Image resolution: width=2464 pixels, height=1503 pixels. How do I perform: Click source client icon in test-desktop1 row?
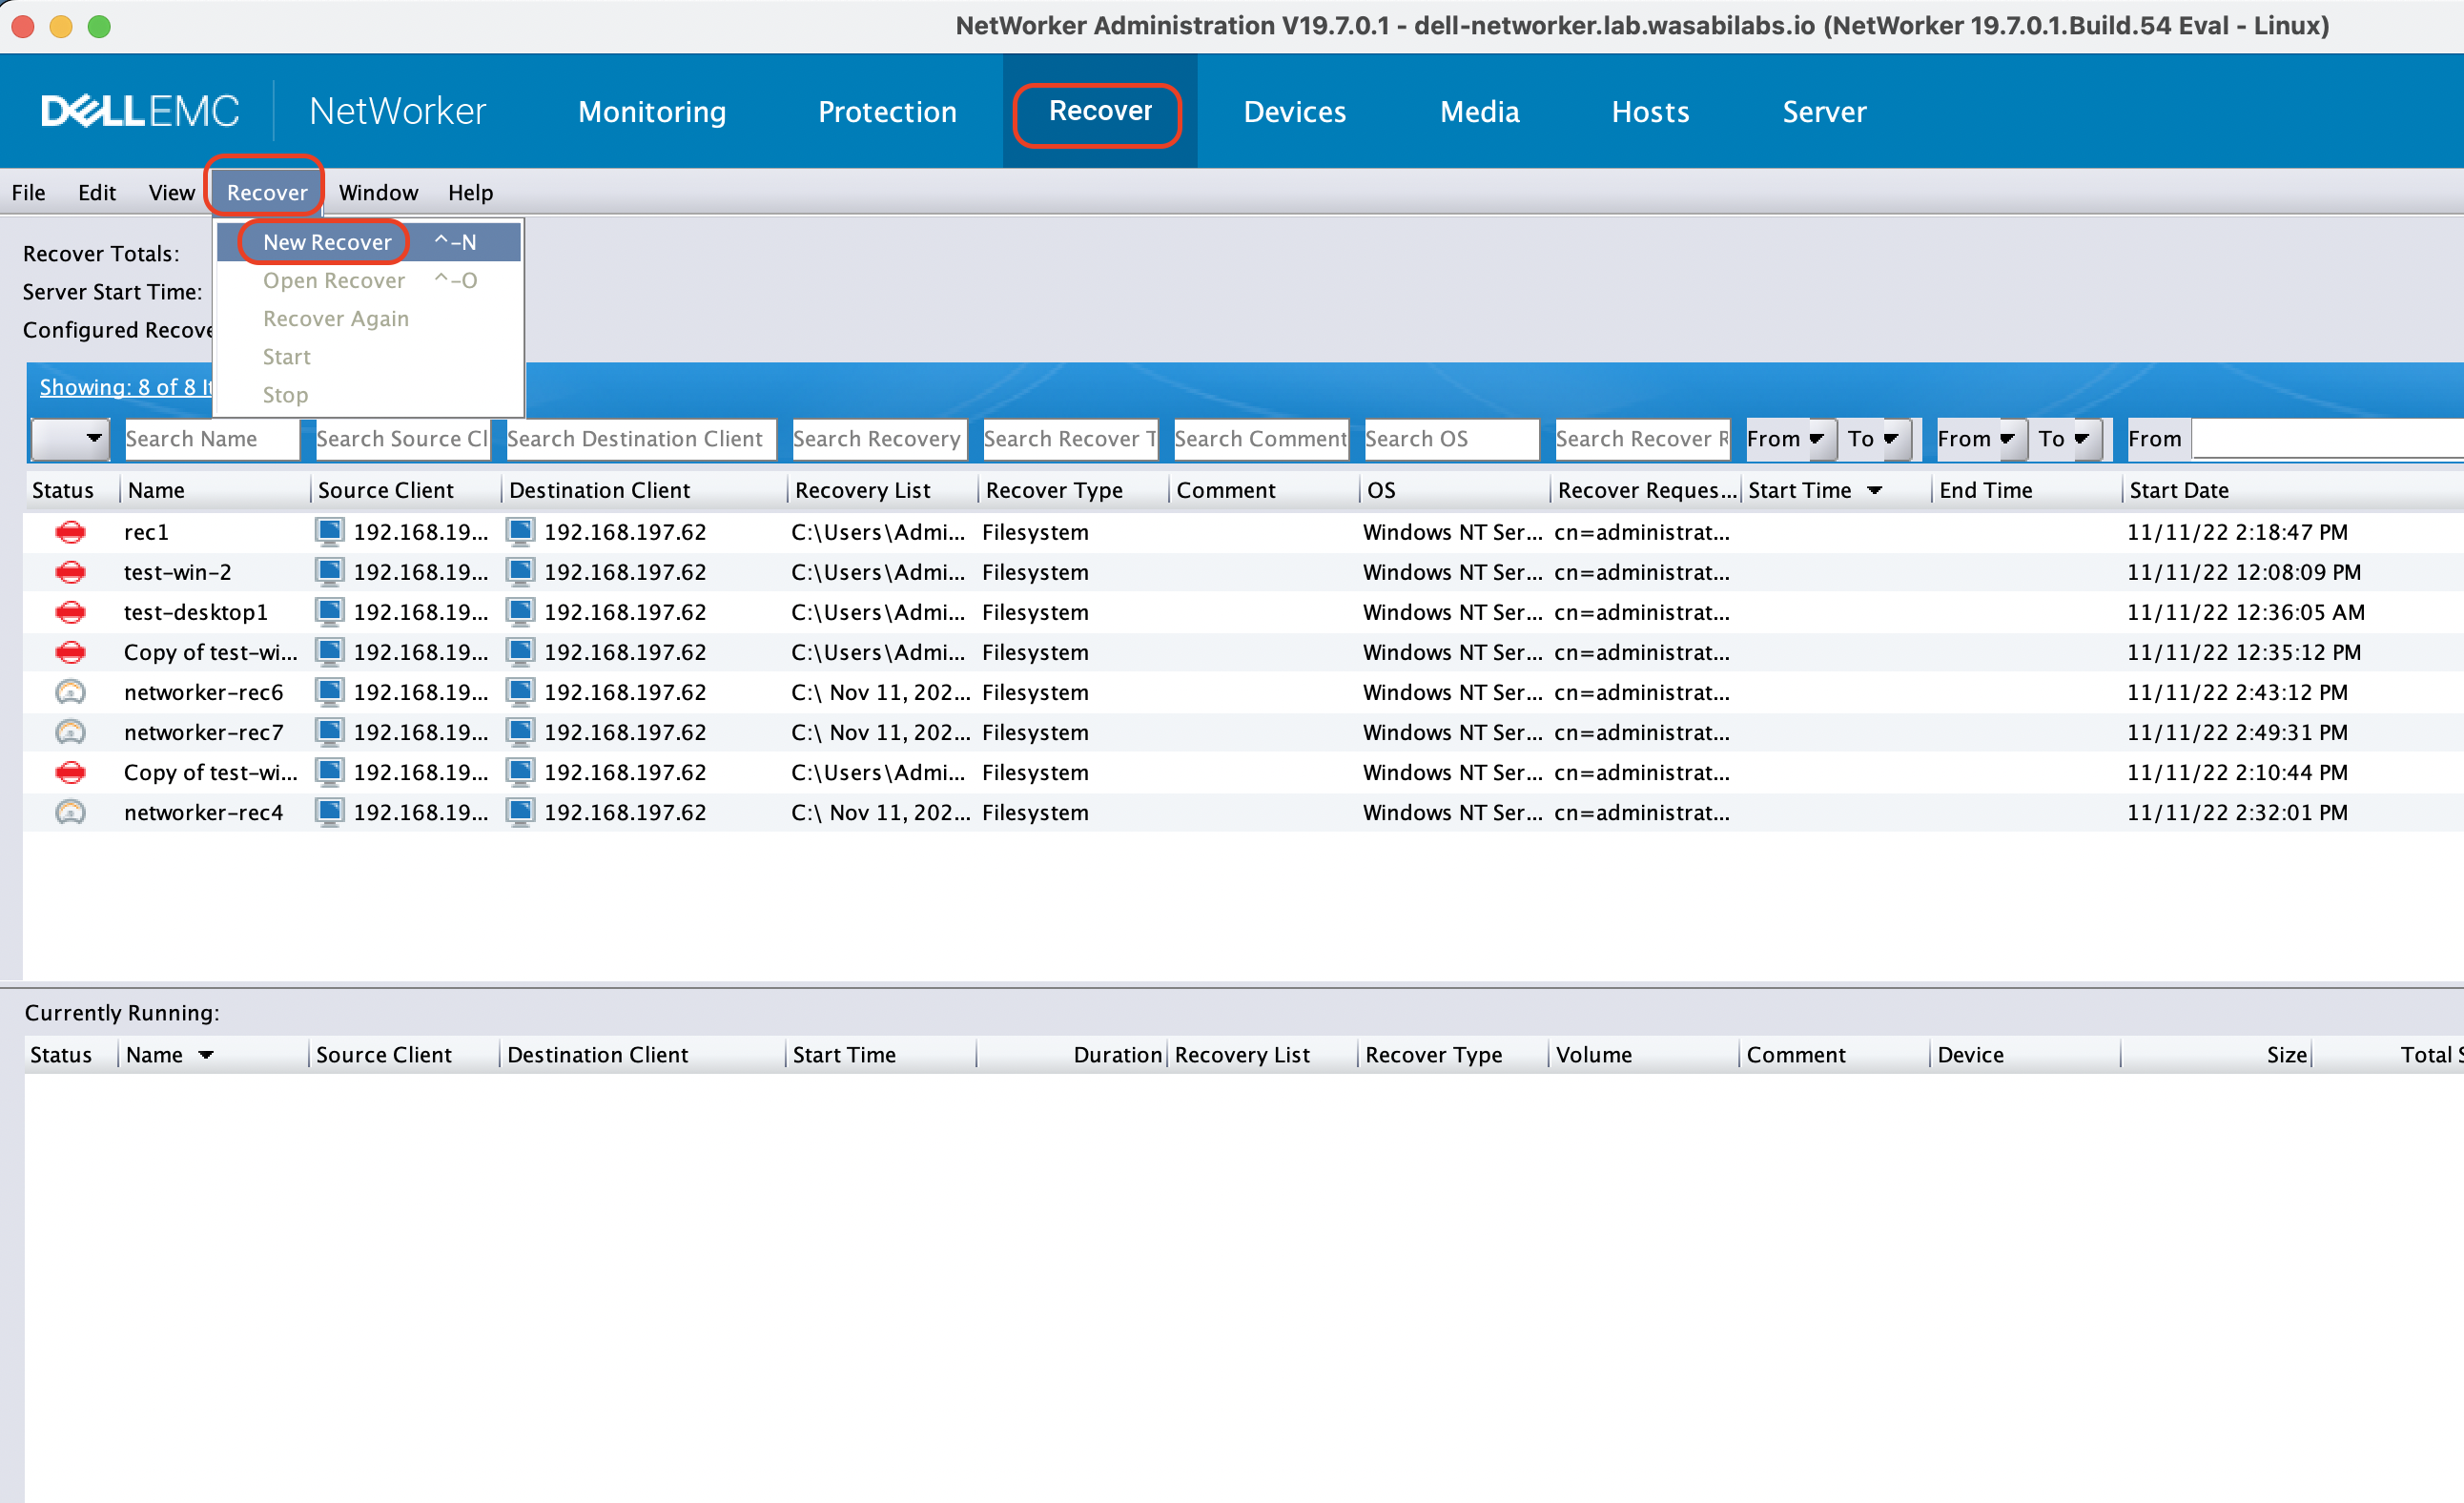[330, 612]
